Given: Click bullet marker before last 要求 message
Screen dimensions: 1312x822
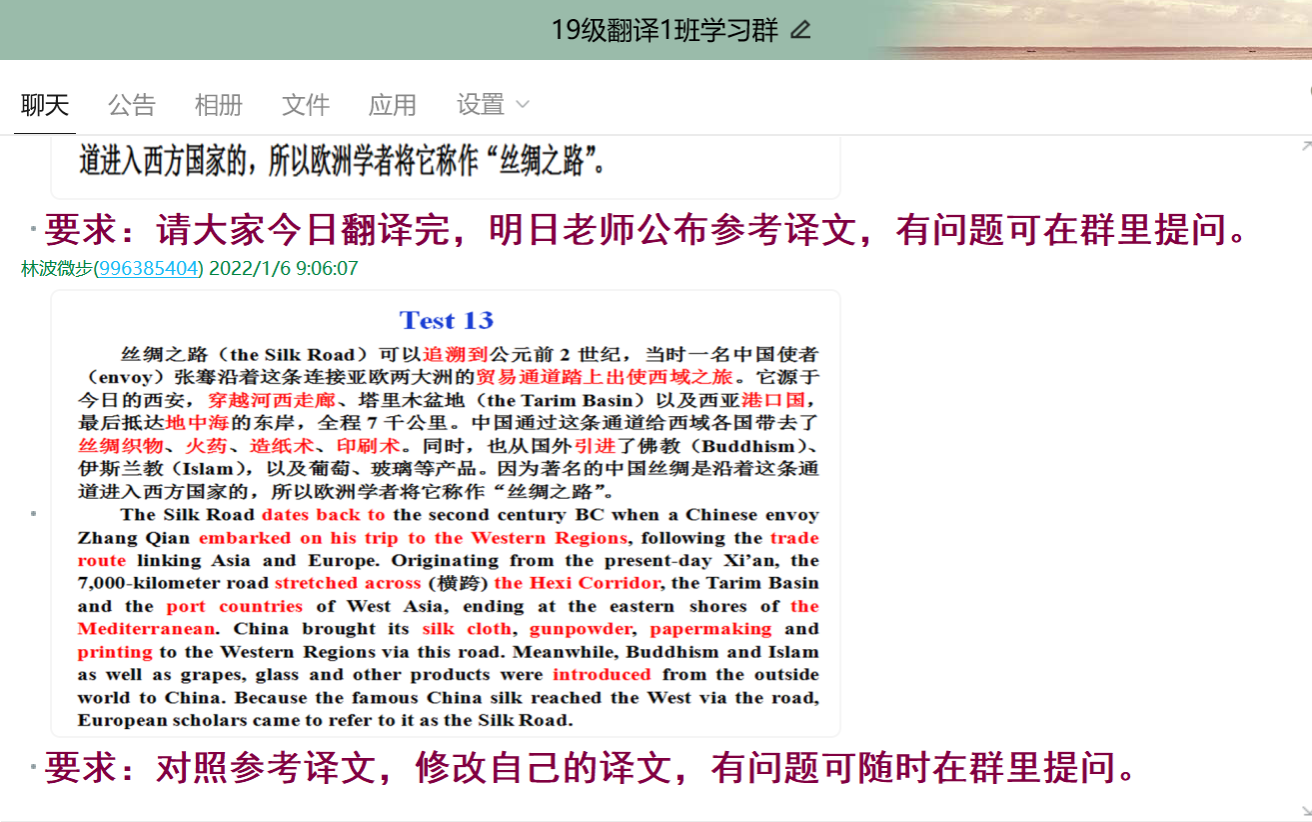Looking at the screenshot, I should [x=33, y=768].
